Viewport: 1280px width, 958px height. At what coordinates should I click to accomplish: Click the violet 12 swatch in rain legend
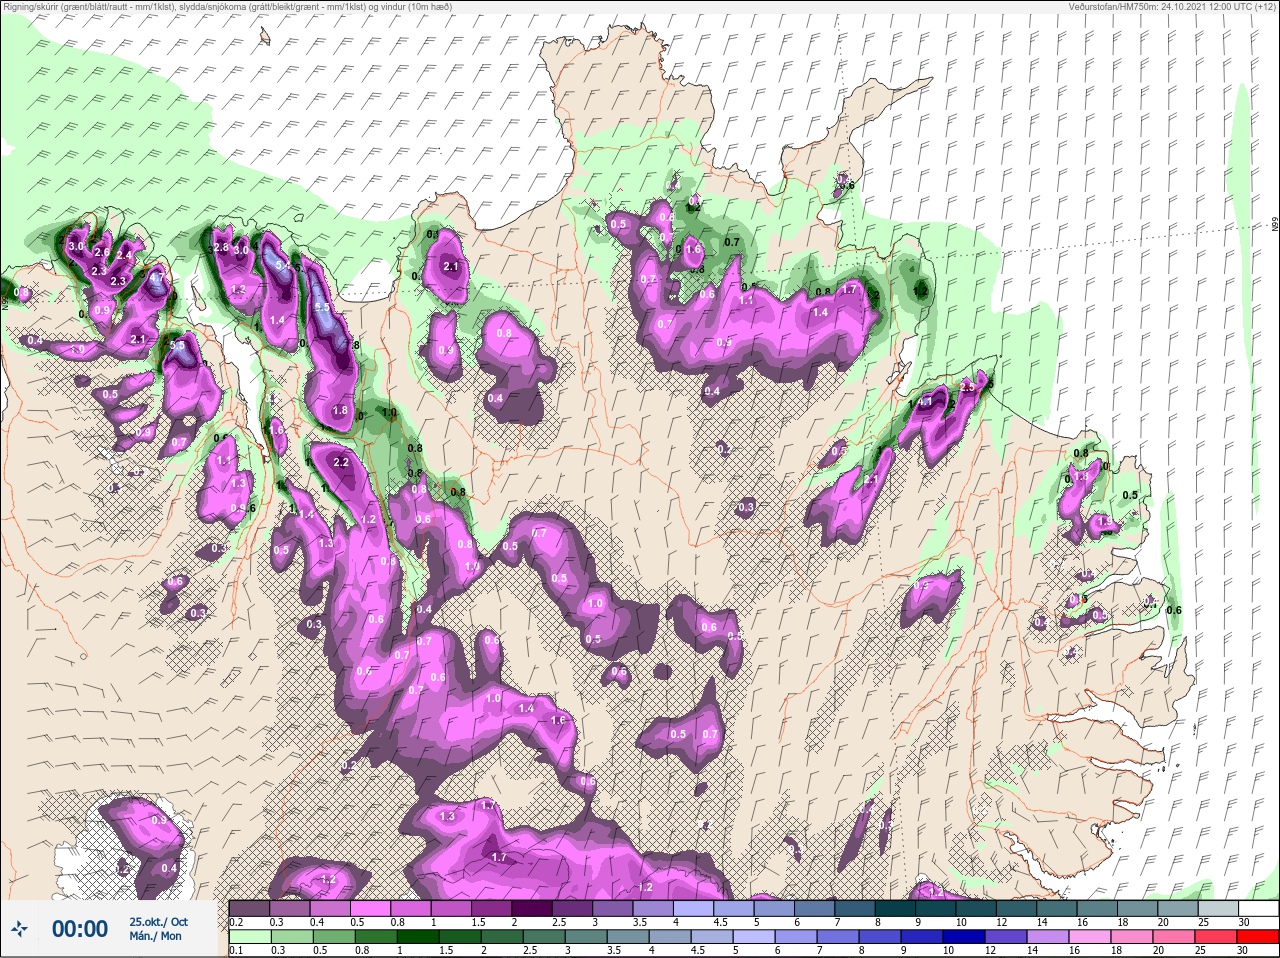pos(1006,937)
